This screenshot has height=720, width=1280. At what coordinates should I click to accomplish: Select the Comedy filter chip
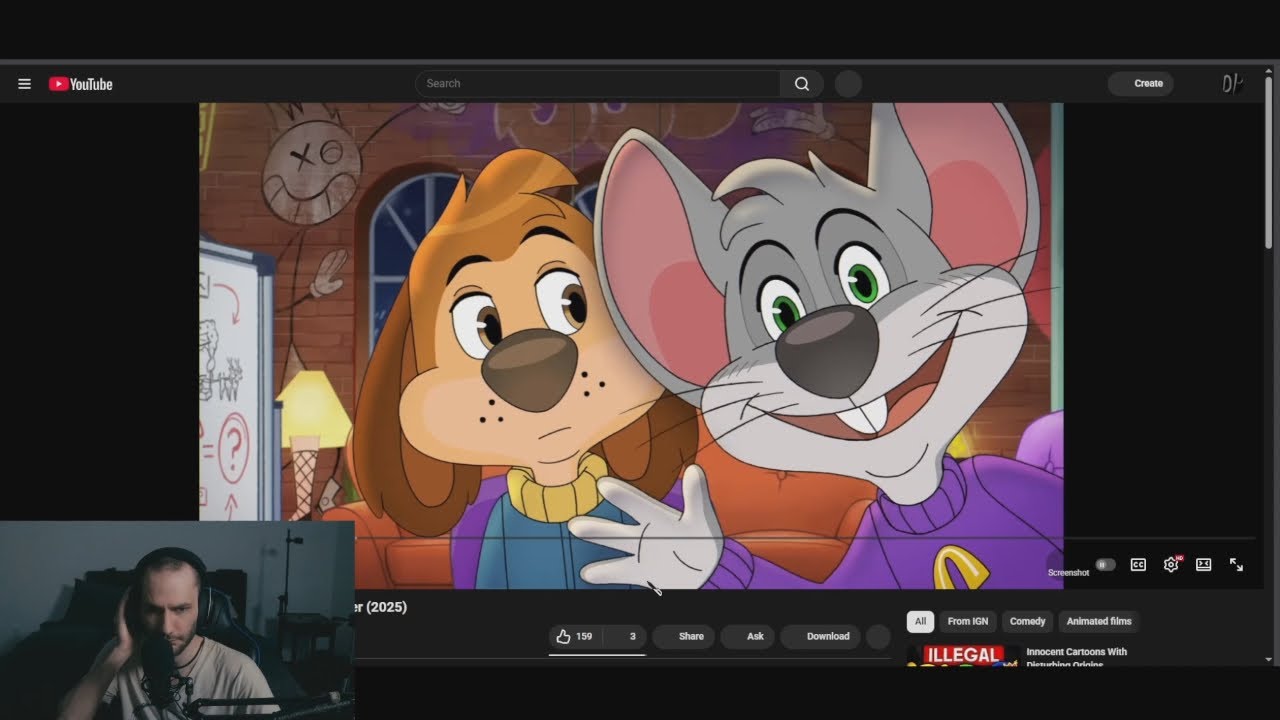pyautogui.click(x=1027, y=621)
